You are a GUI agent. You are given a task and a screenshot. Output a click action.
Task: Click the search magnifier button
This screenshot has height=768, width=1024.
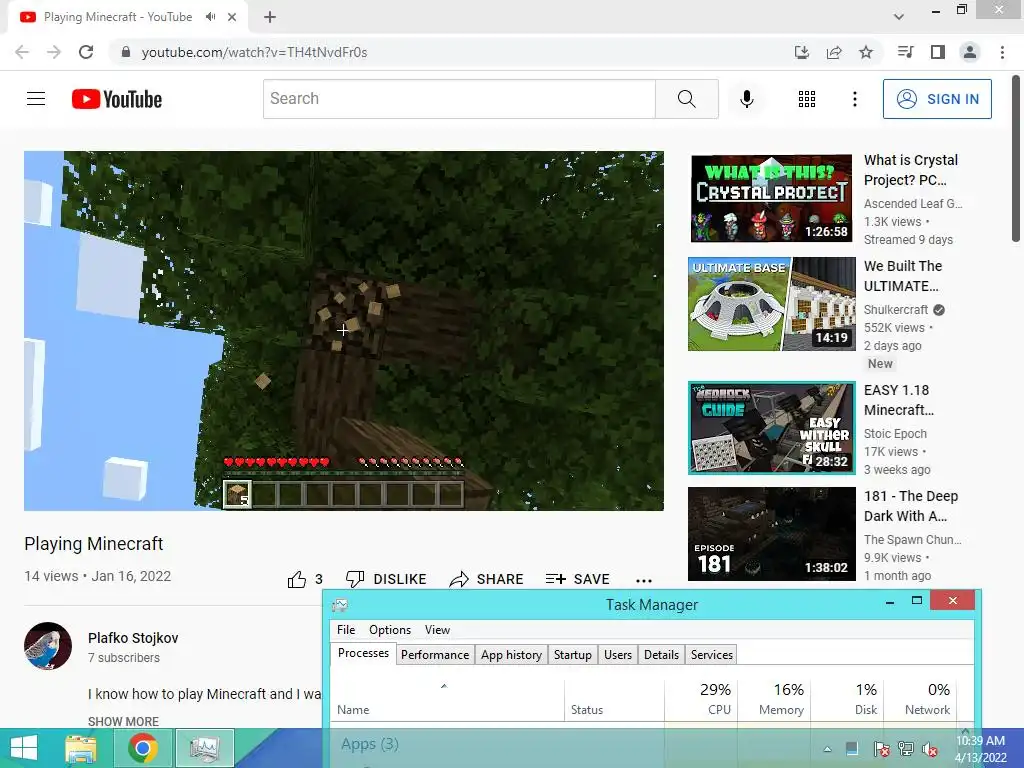686,99
